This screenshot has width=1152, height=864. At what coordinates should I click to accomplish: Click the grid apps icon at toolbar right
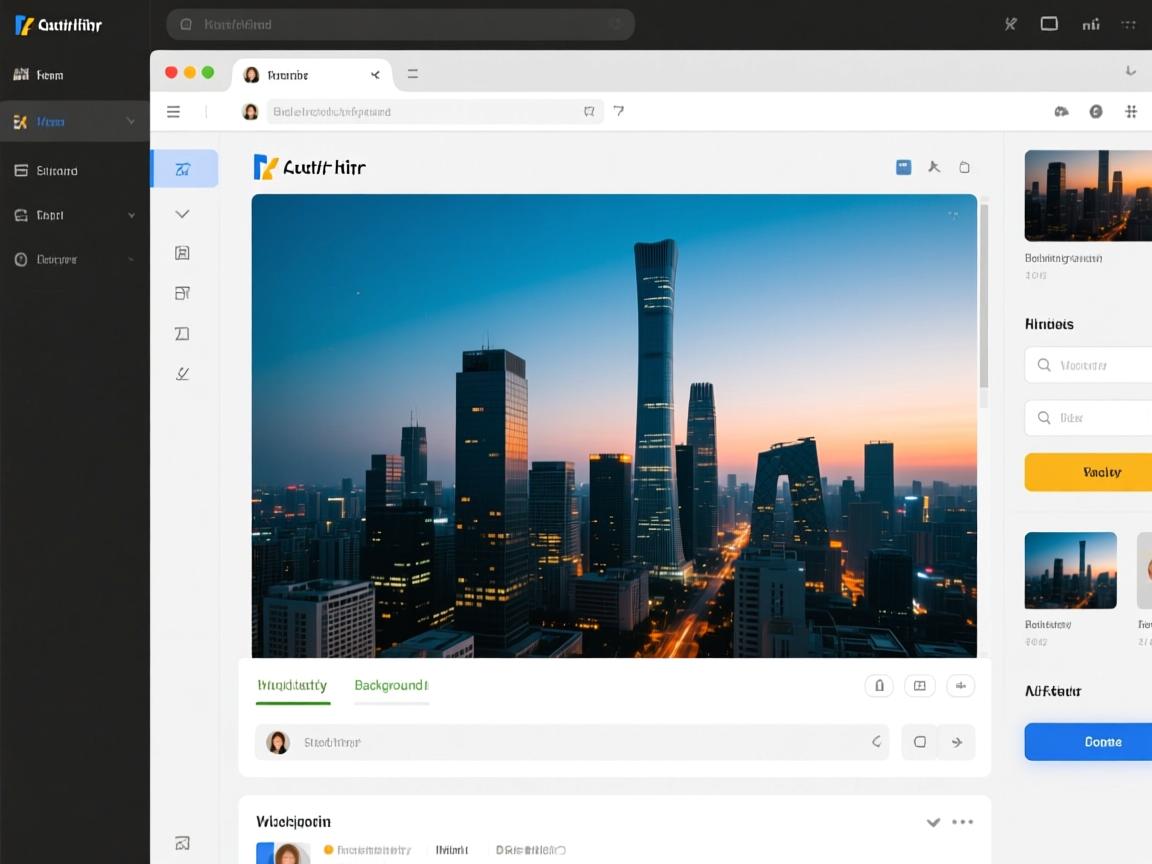(1131, 112)
